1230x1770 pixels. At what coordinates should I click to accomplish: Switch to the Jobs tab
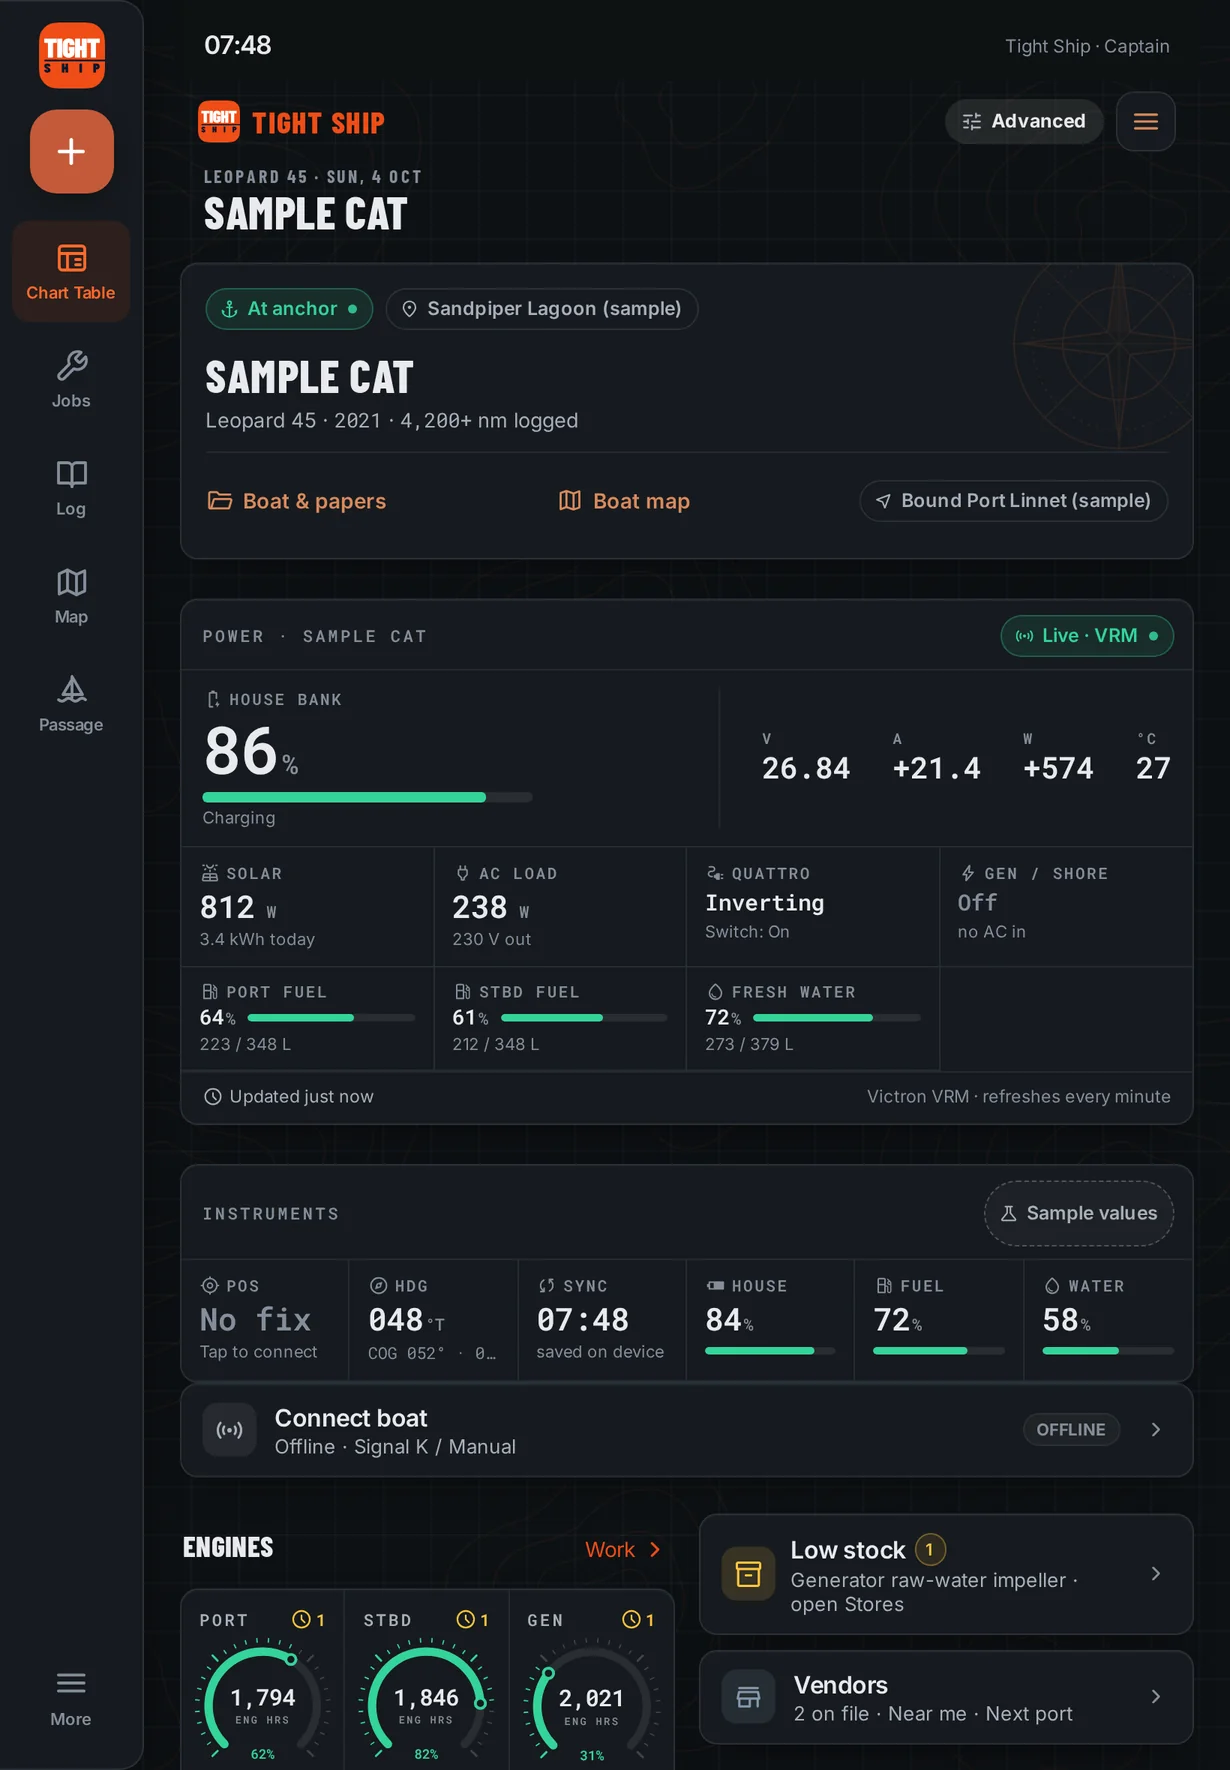click(x=71, y=380)
